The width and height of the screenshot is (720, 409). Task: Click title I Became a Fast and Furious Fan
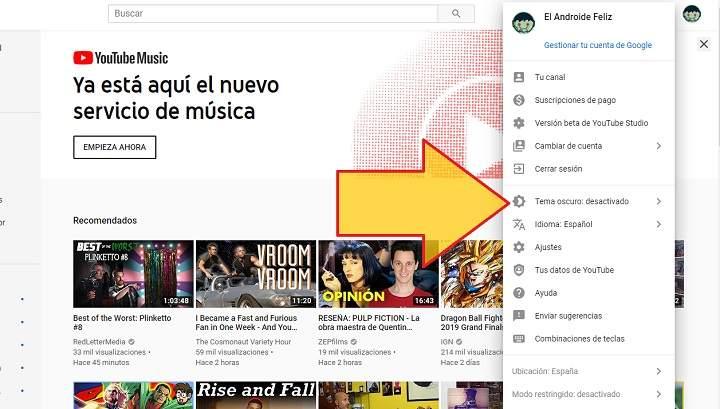[247, 323]
